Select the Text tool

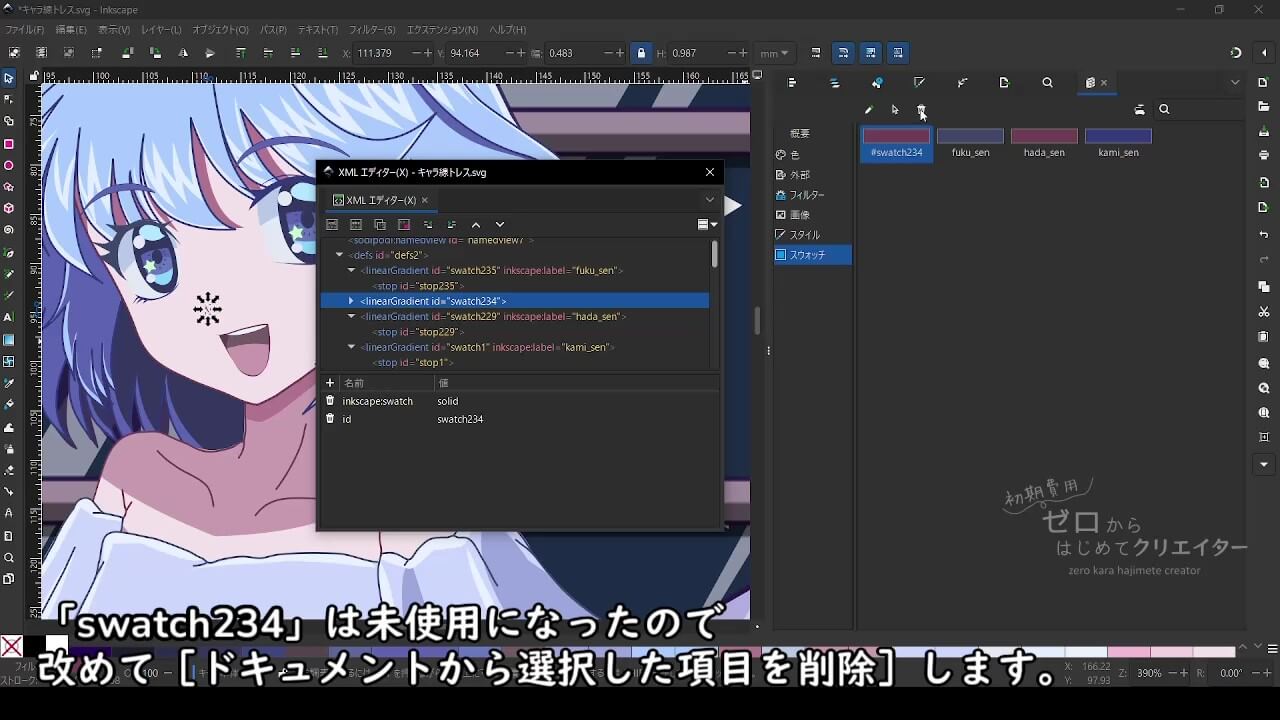point(9,317)
